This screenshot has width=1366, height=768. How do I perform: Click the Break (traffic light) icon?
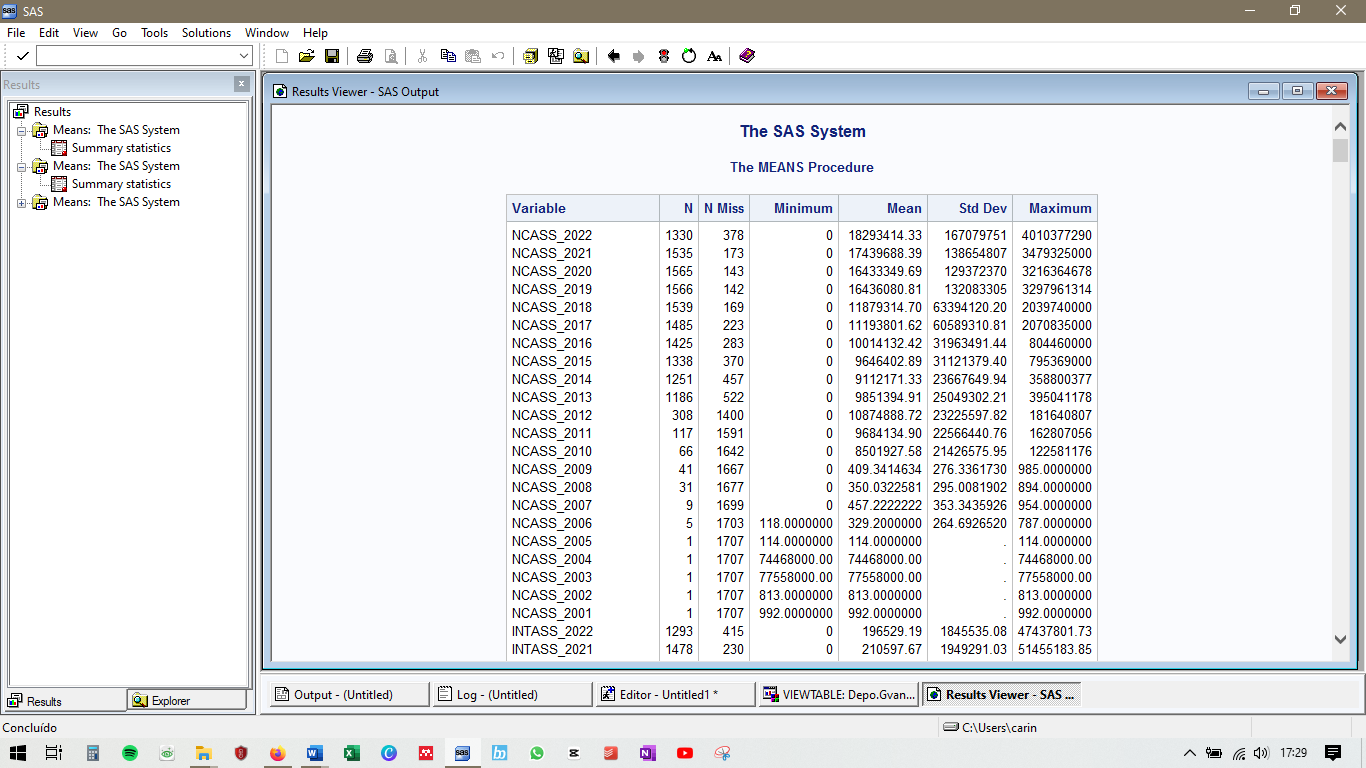[663, 56]
